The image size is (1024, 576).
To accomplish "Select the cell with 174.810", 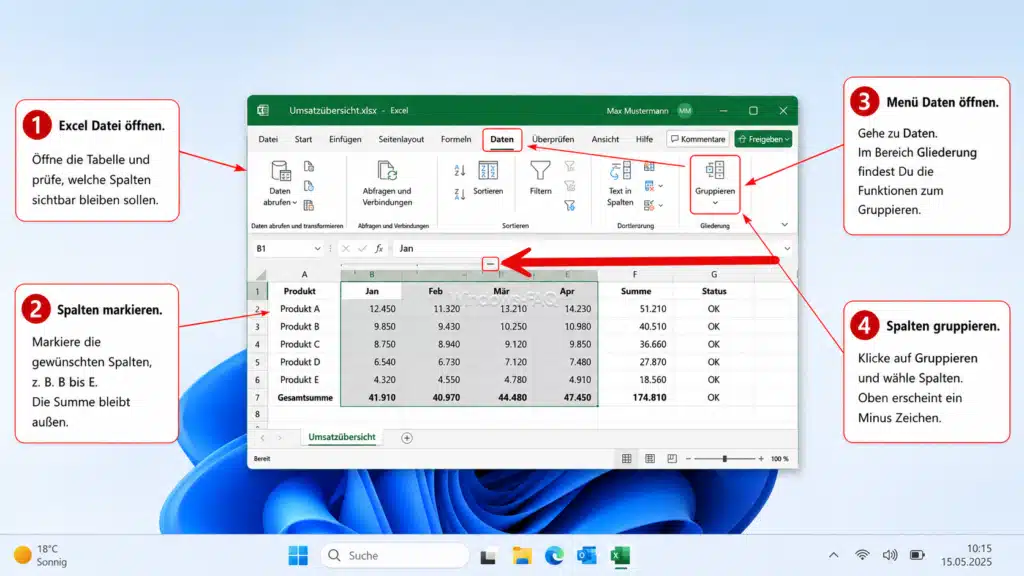I will pyautogui.click(x=635, y=397).
